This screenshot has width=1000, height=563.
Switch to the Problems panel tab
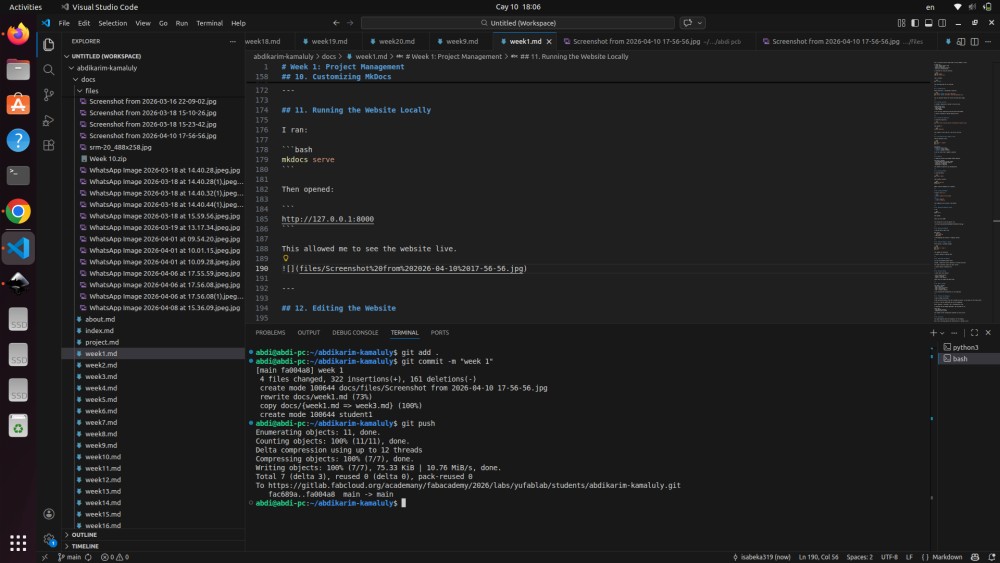270,333
